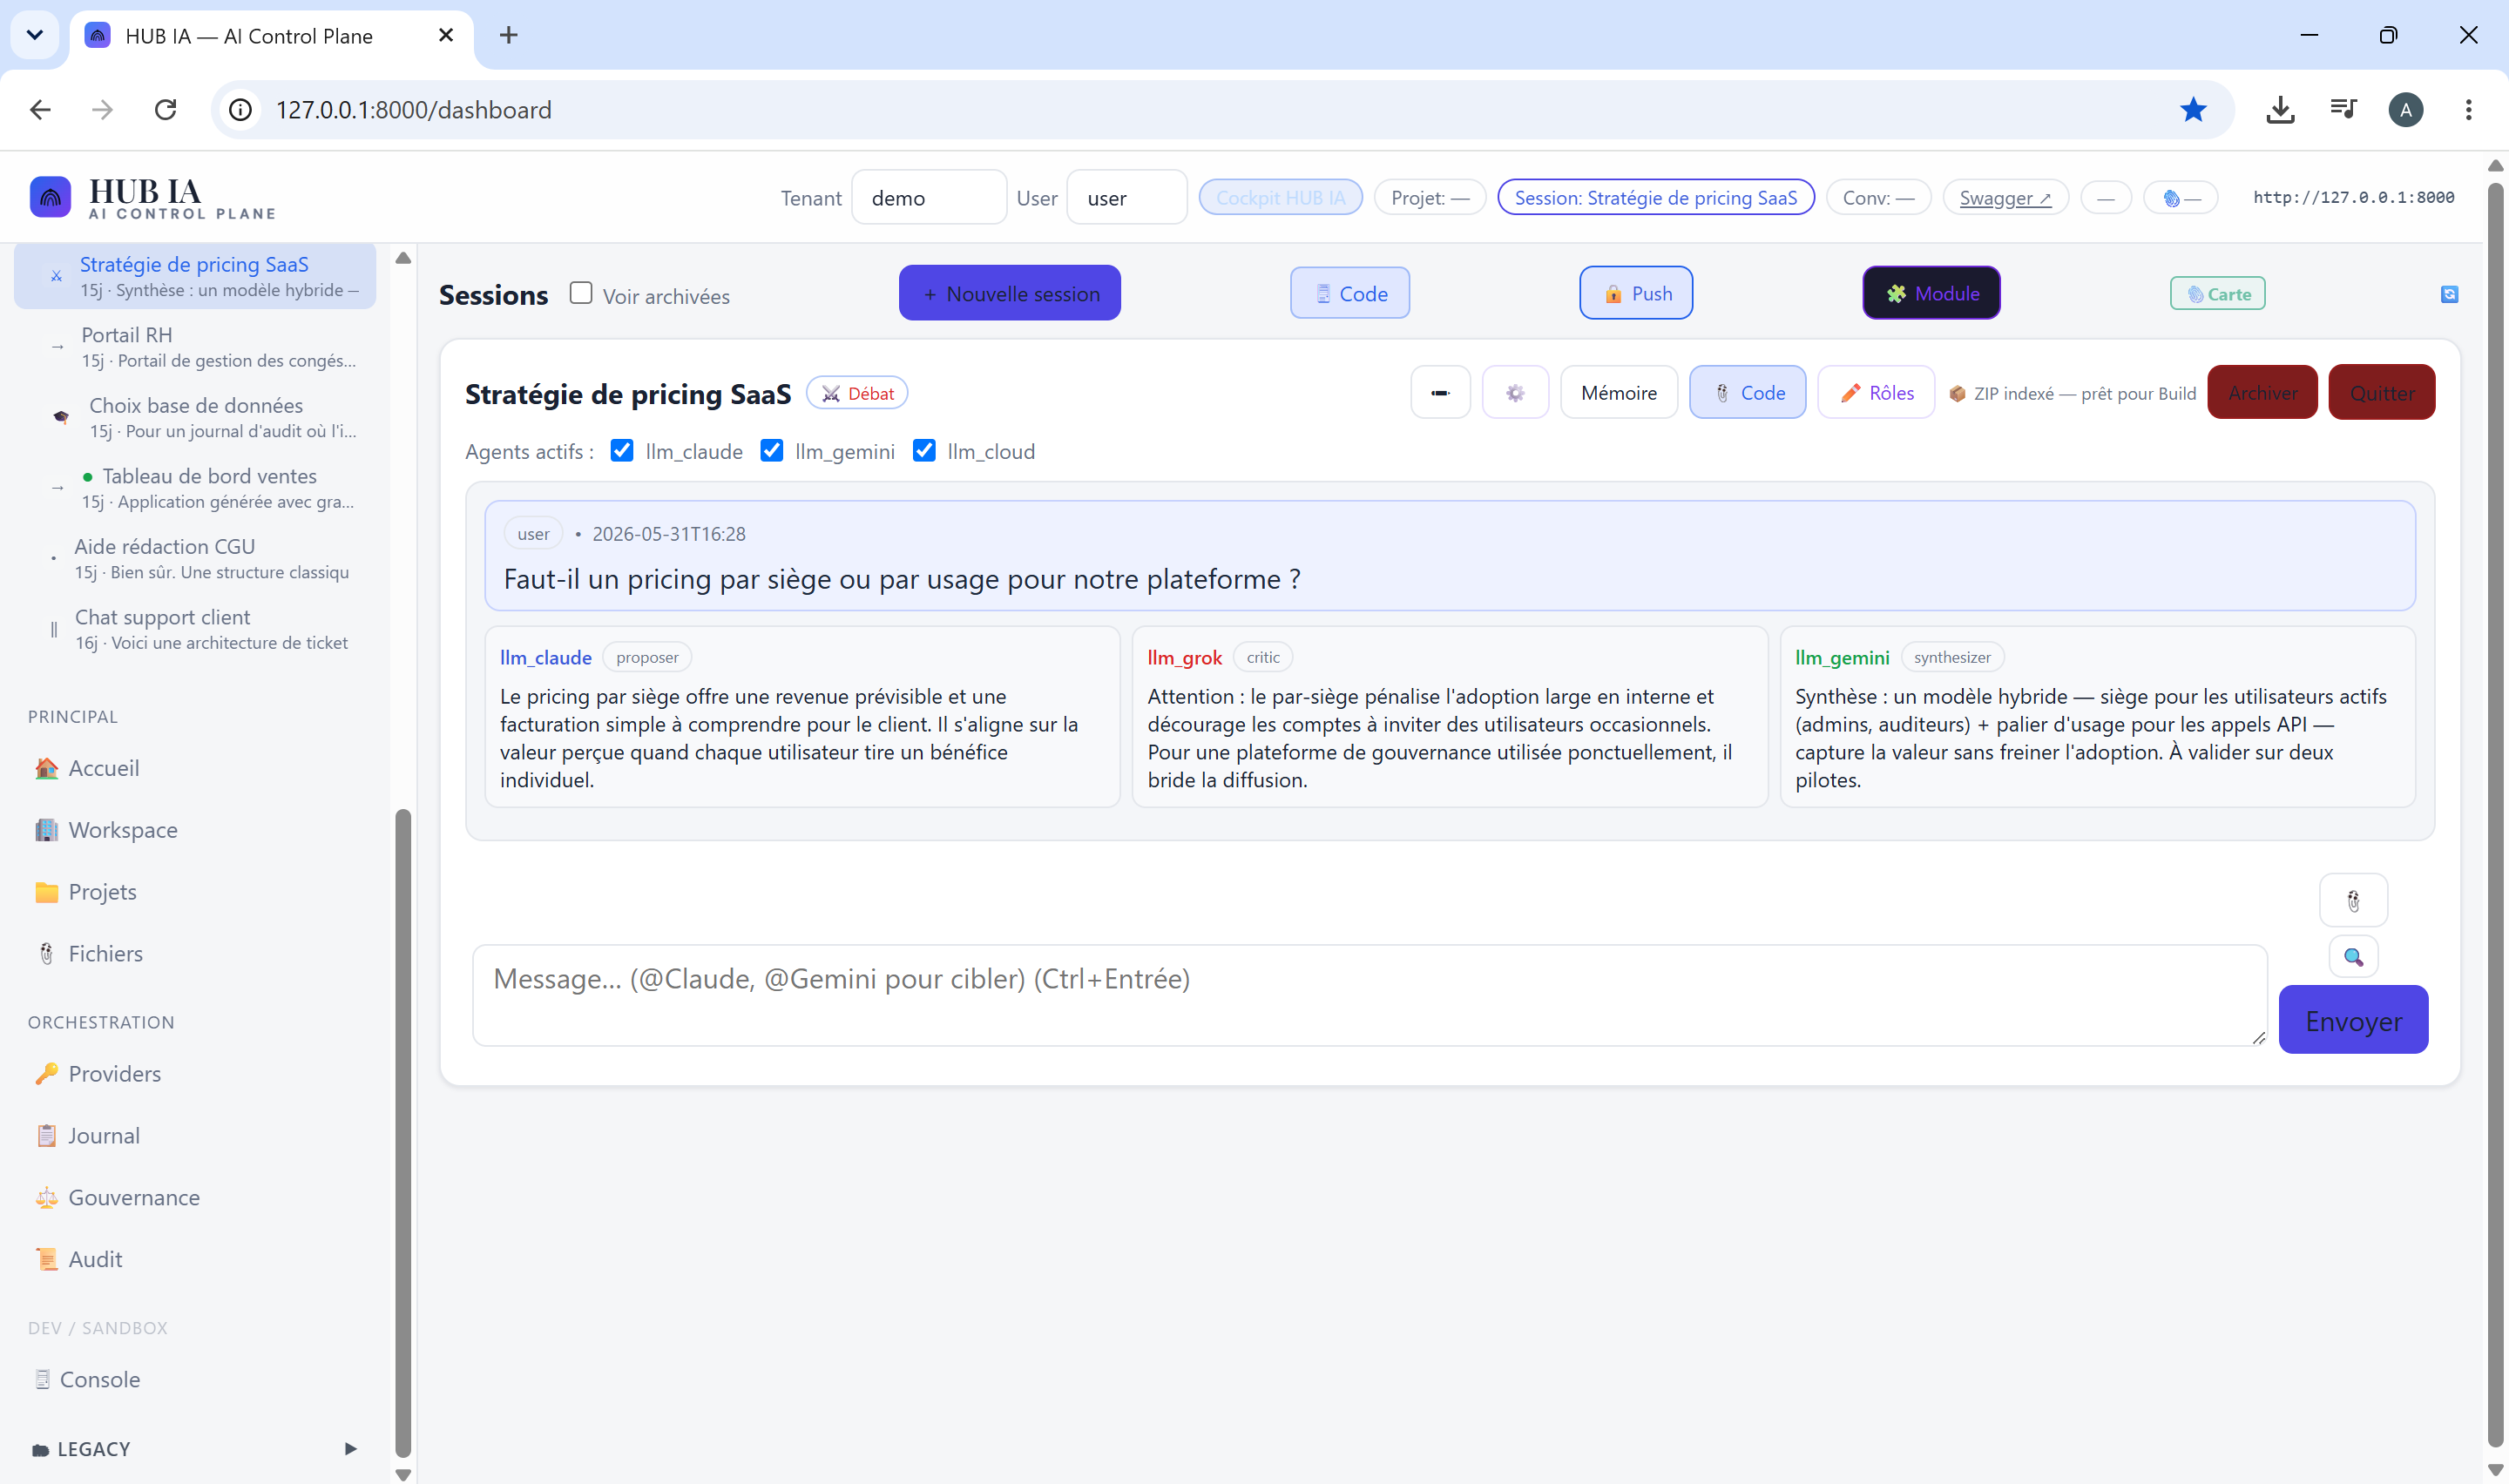Click the Module button
Viewport: 2509px width, 1484px height.
[1931, 293]
